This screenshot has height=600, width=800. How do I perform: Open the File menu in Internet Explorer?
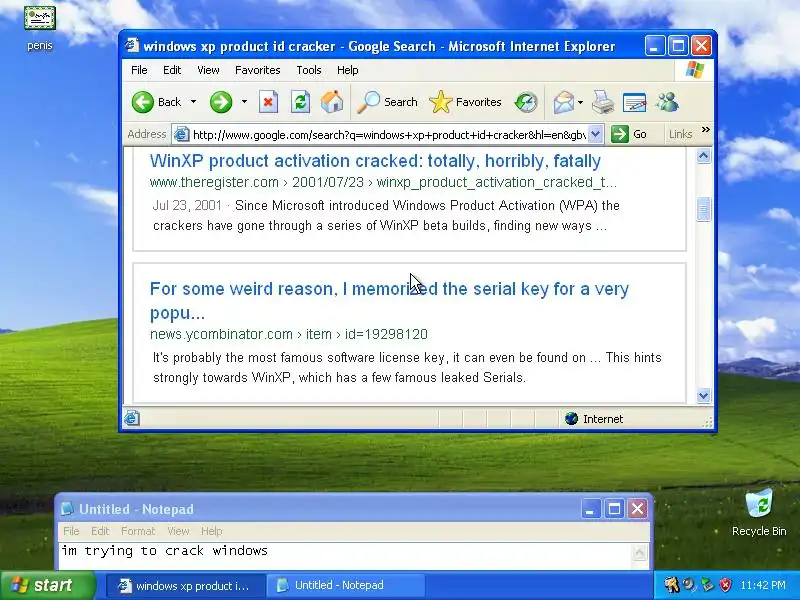(x=139, y=70)
